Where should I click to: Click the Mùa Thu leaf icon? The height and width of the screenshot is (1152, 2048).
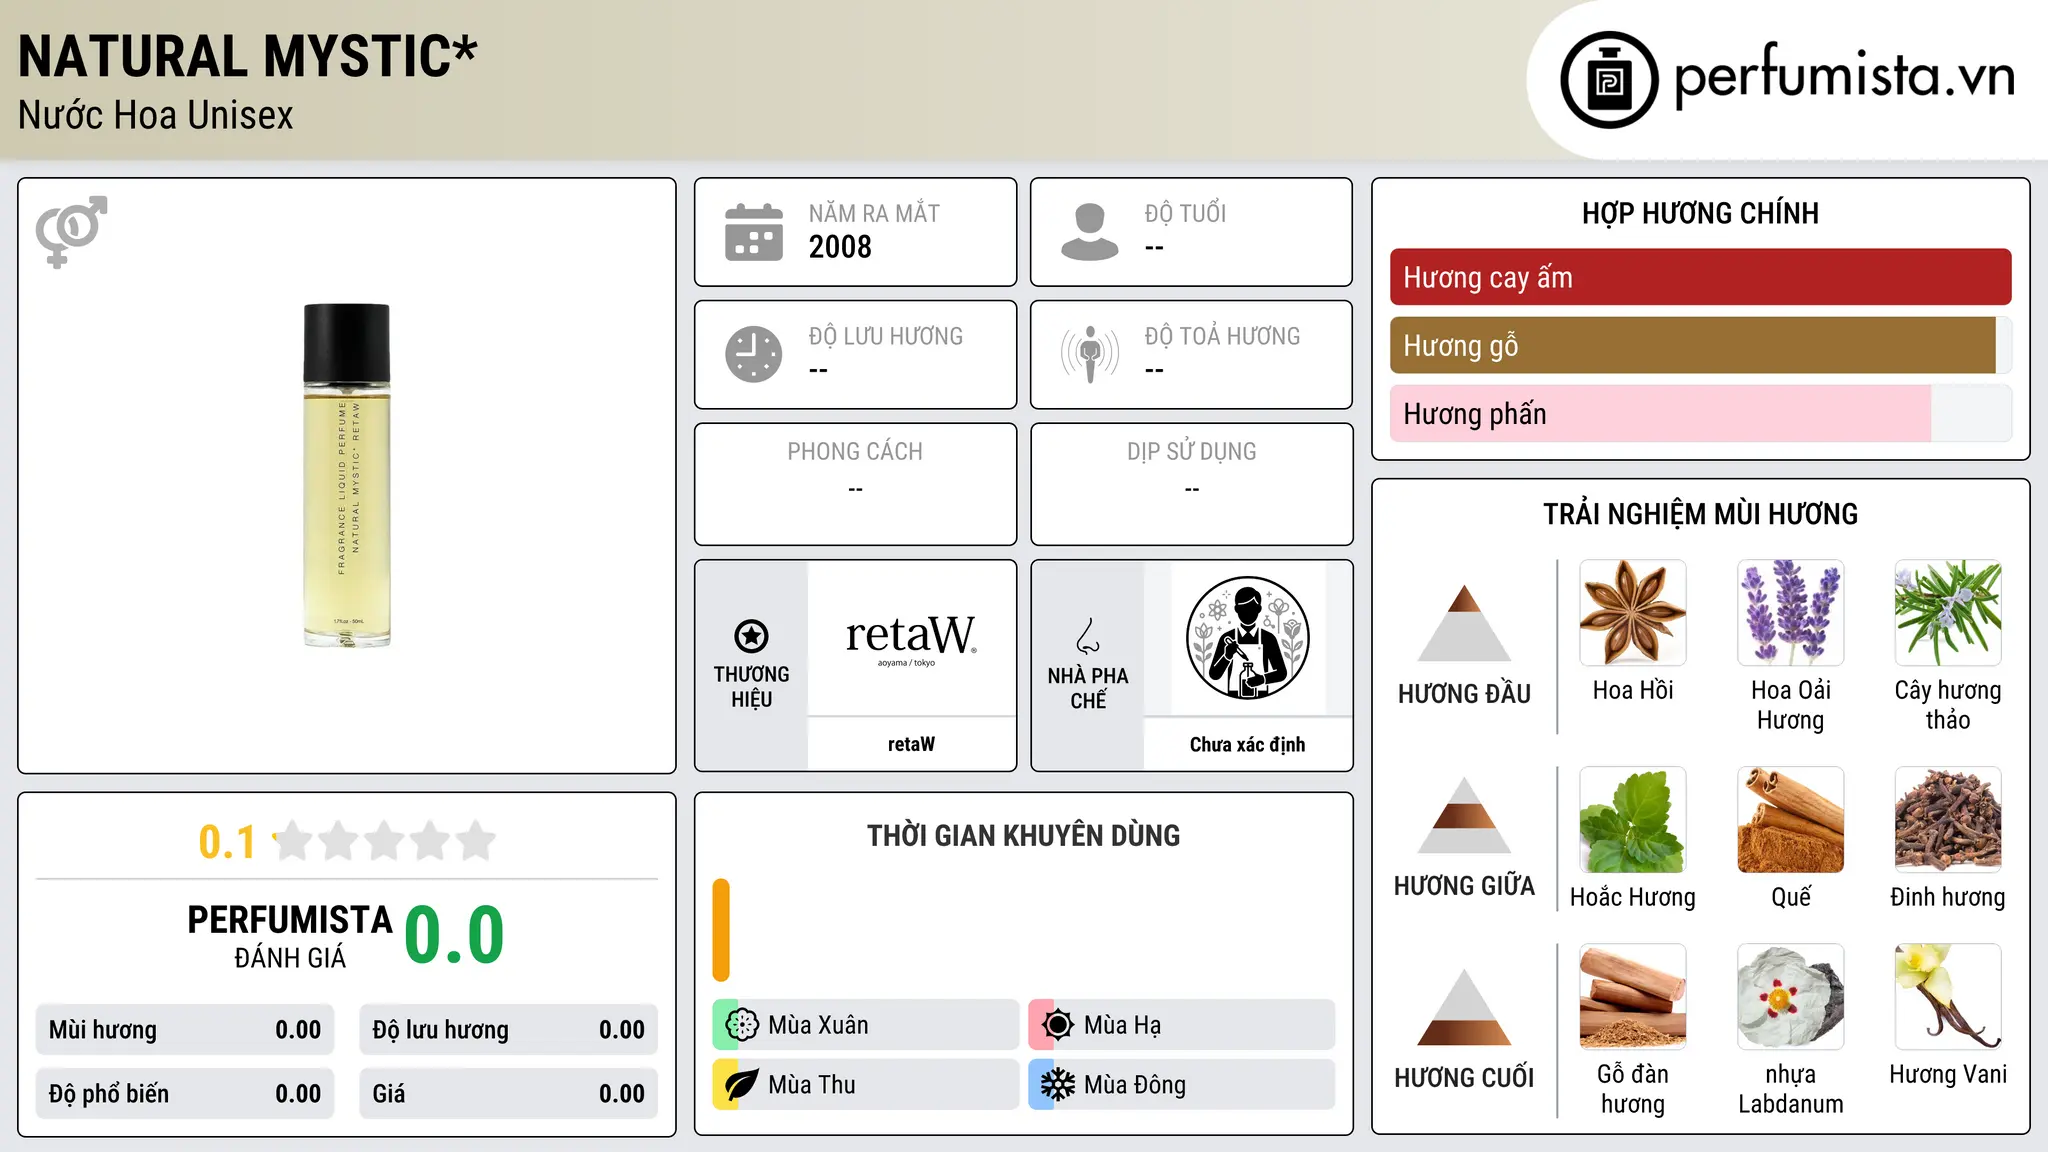click(x=742, y=1085)
